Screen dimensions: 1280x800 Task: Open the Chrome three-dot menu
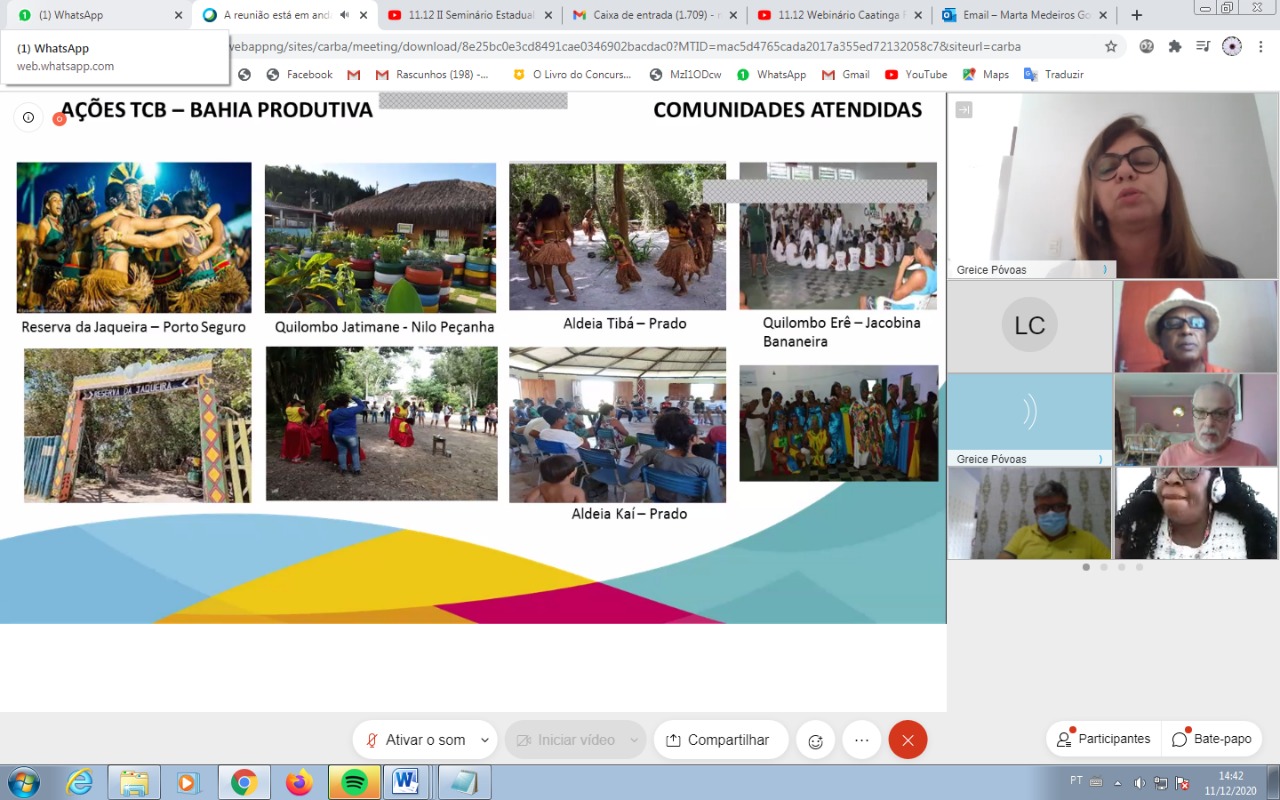click(1261, 46)
